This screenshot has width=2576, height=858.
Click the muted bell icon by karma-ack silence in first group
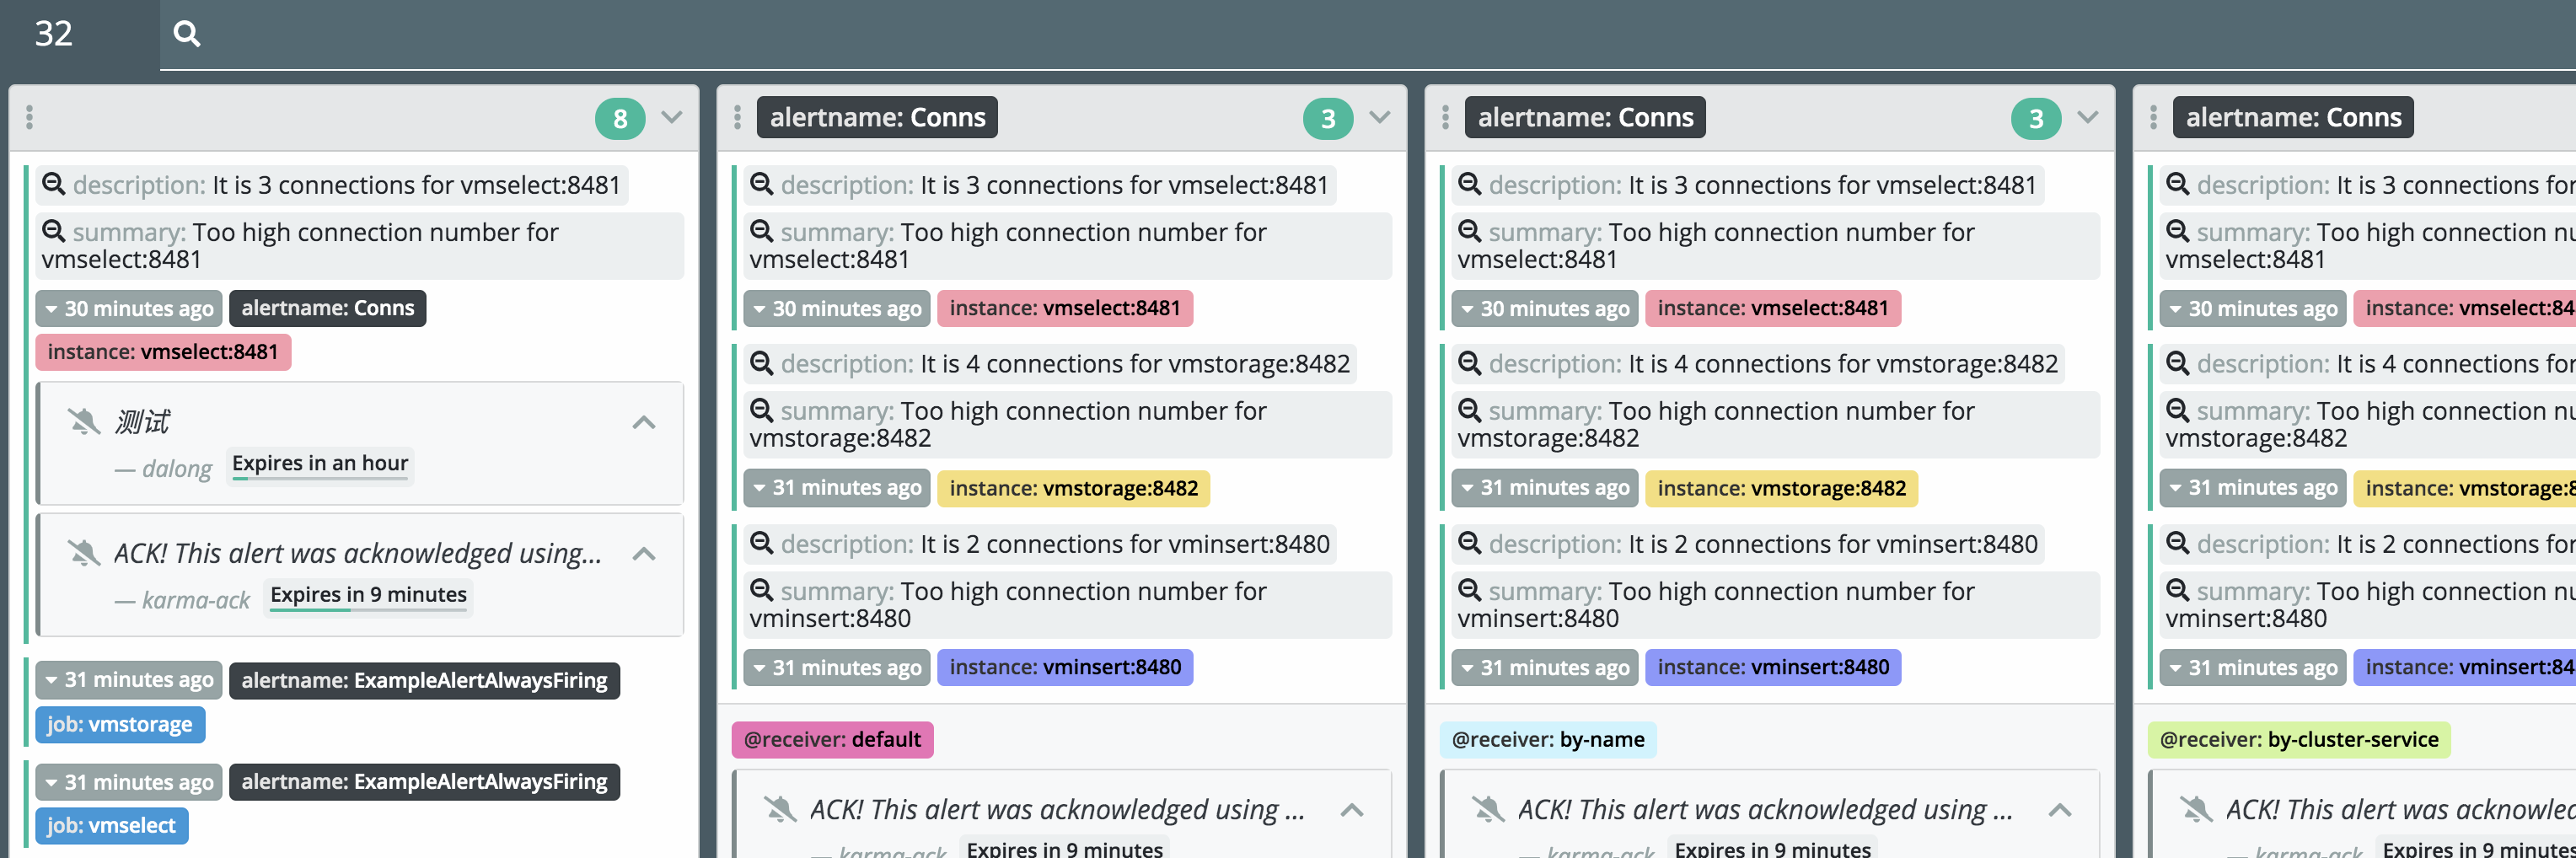click(x=84, y=553)
